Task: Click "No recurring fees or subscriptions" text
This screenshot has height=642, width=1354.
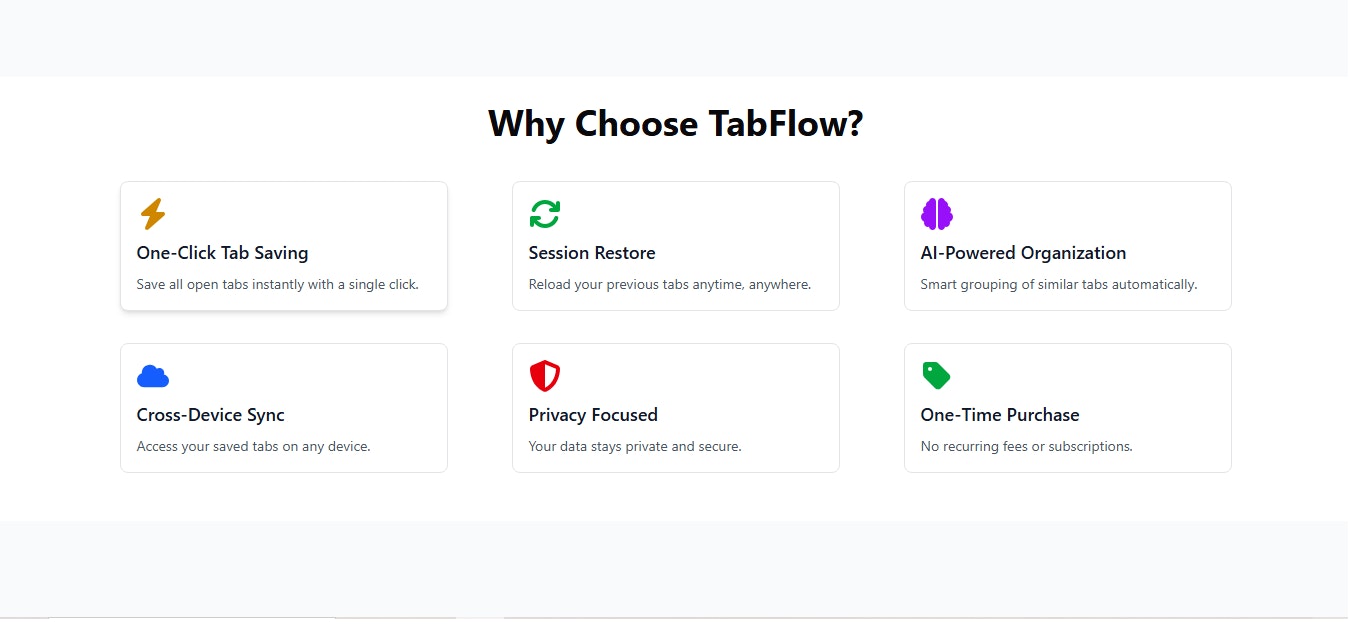Action: coord(1026,446)
